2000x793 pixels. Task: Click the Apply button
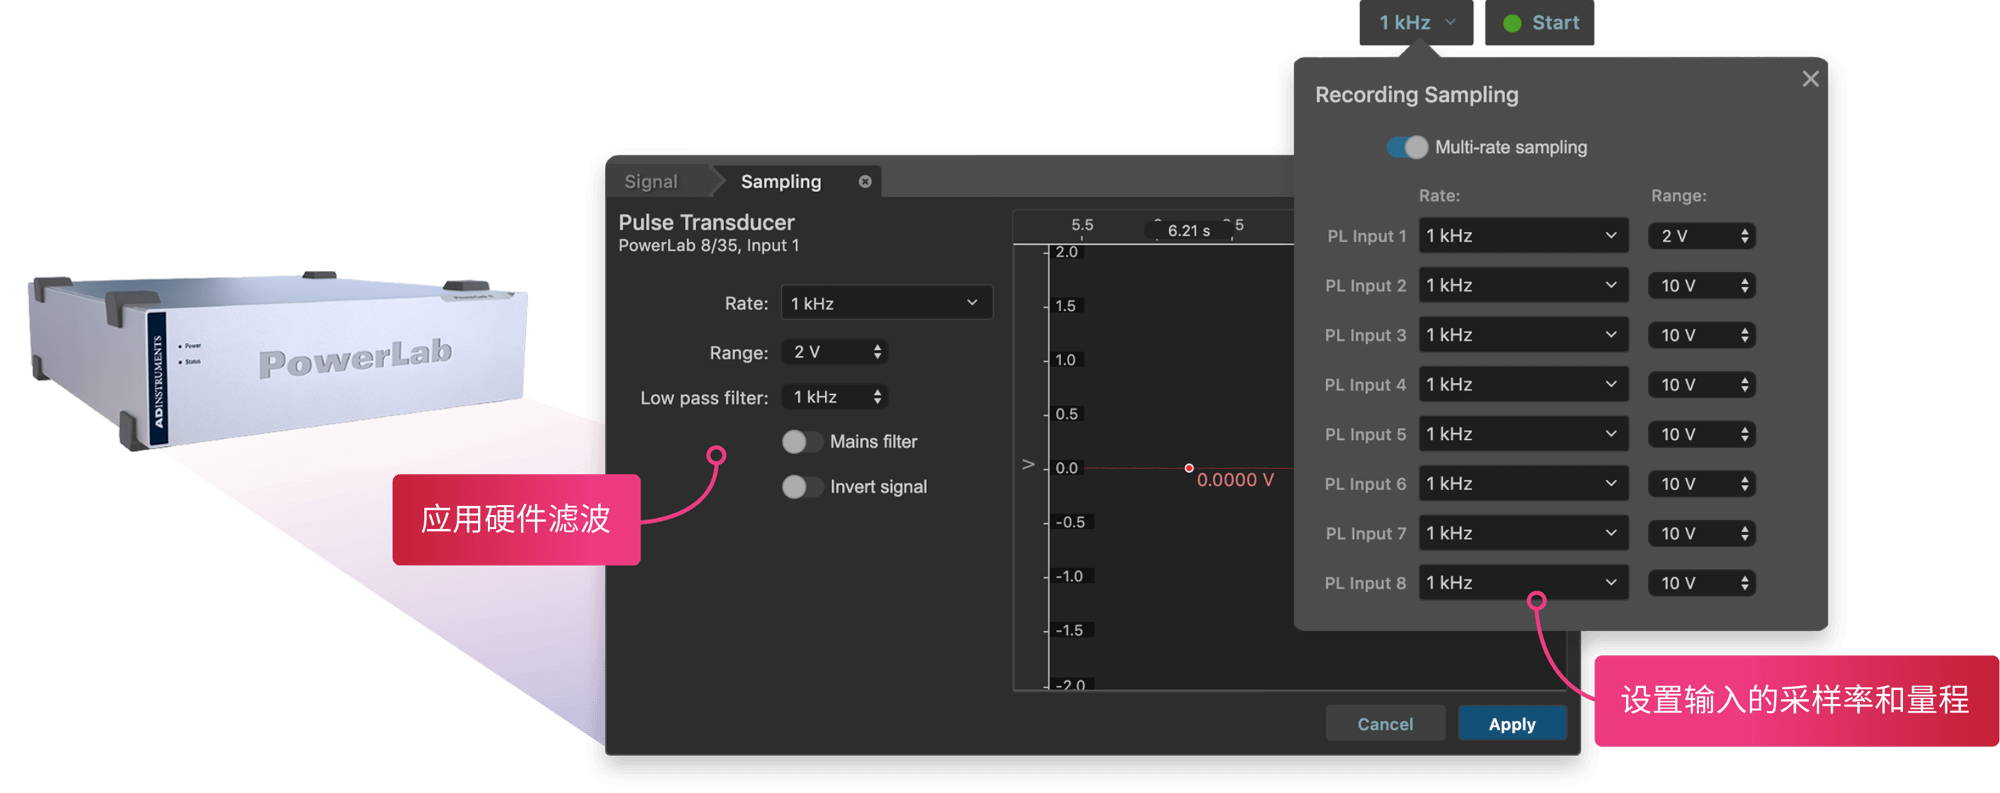click(x=1512, y=724)
